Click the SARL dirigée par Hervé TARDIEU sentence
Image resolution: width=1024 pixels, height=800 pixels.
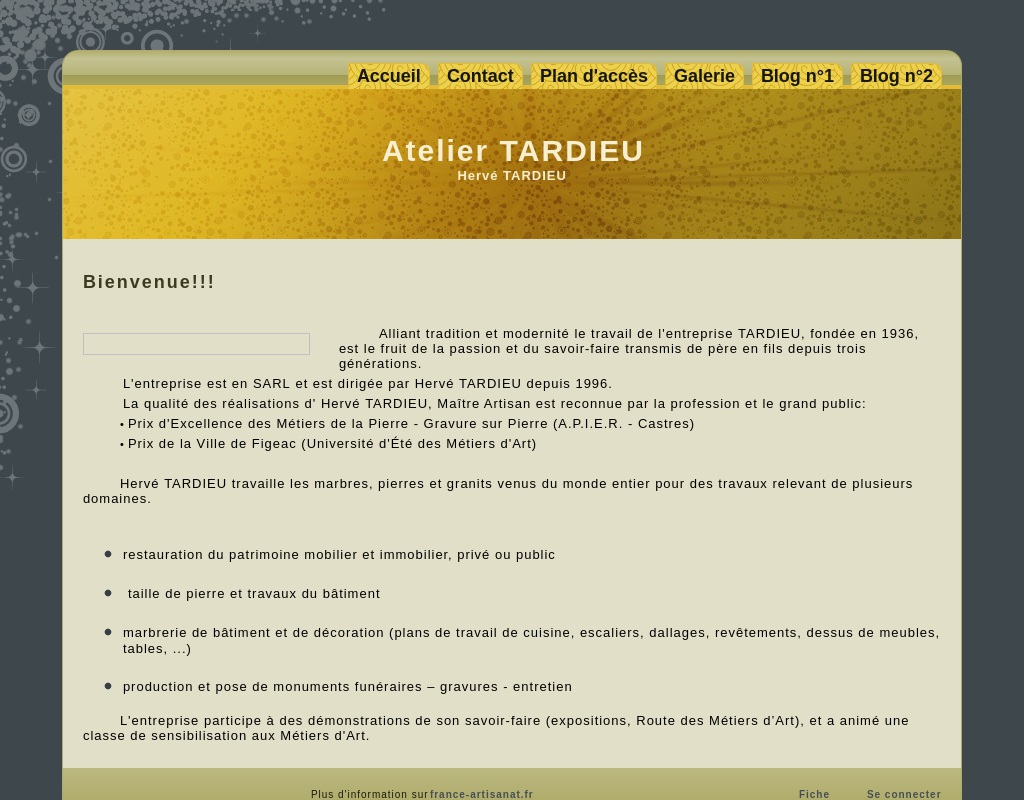[x=367, y=383]
